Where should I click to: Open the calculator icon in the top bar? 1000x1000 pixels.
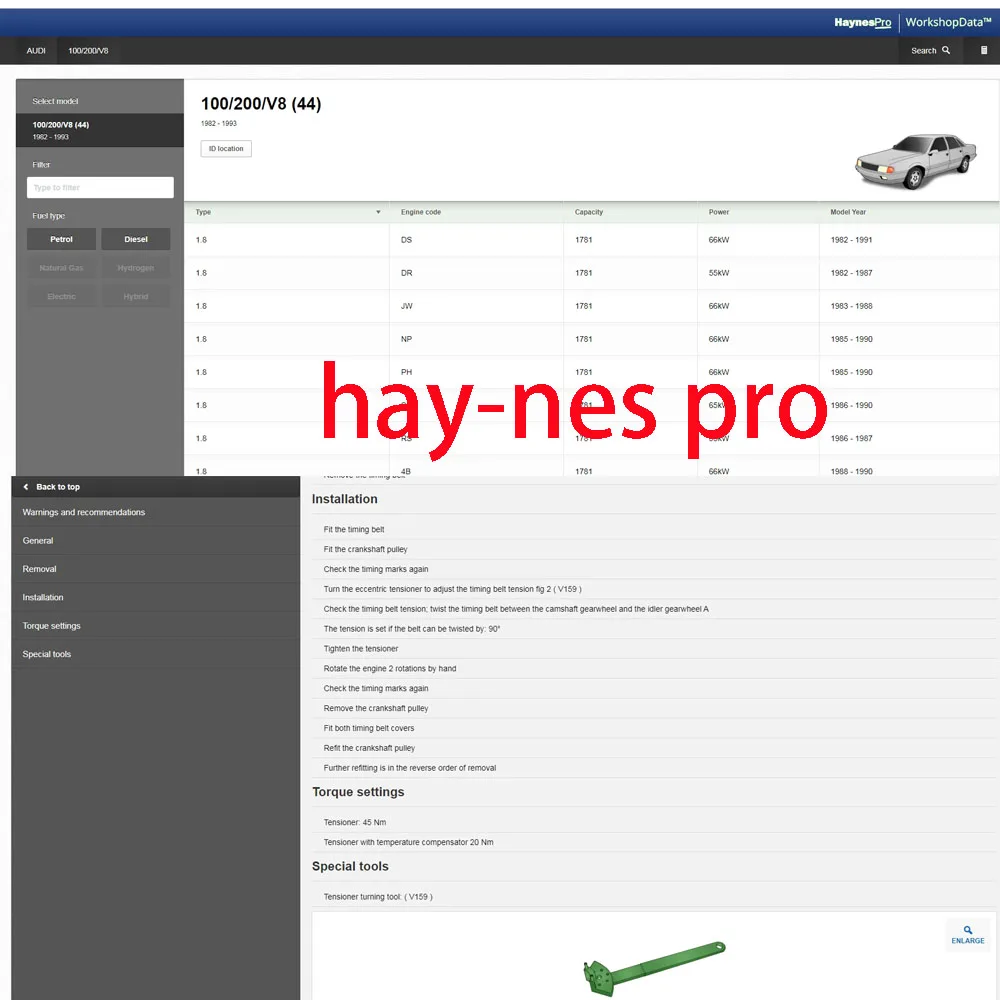click(x=983, y=50)
